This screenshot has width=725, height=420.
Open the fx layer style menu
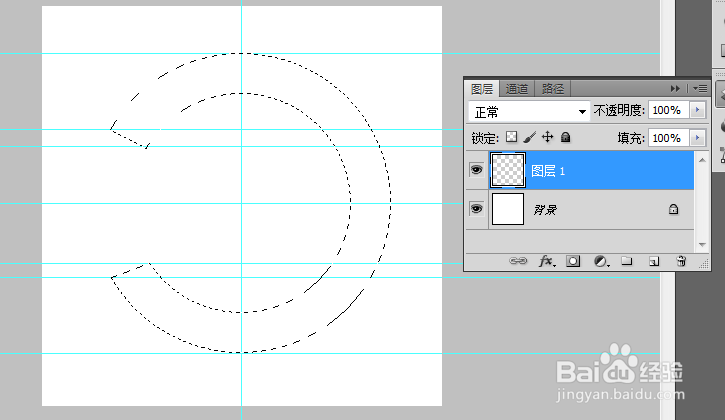click(547, 261)
